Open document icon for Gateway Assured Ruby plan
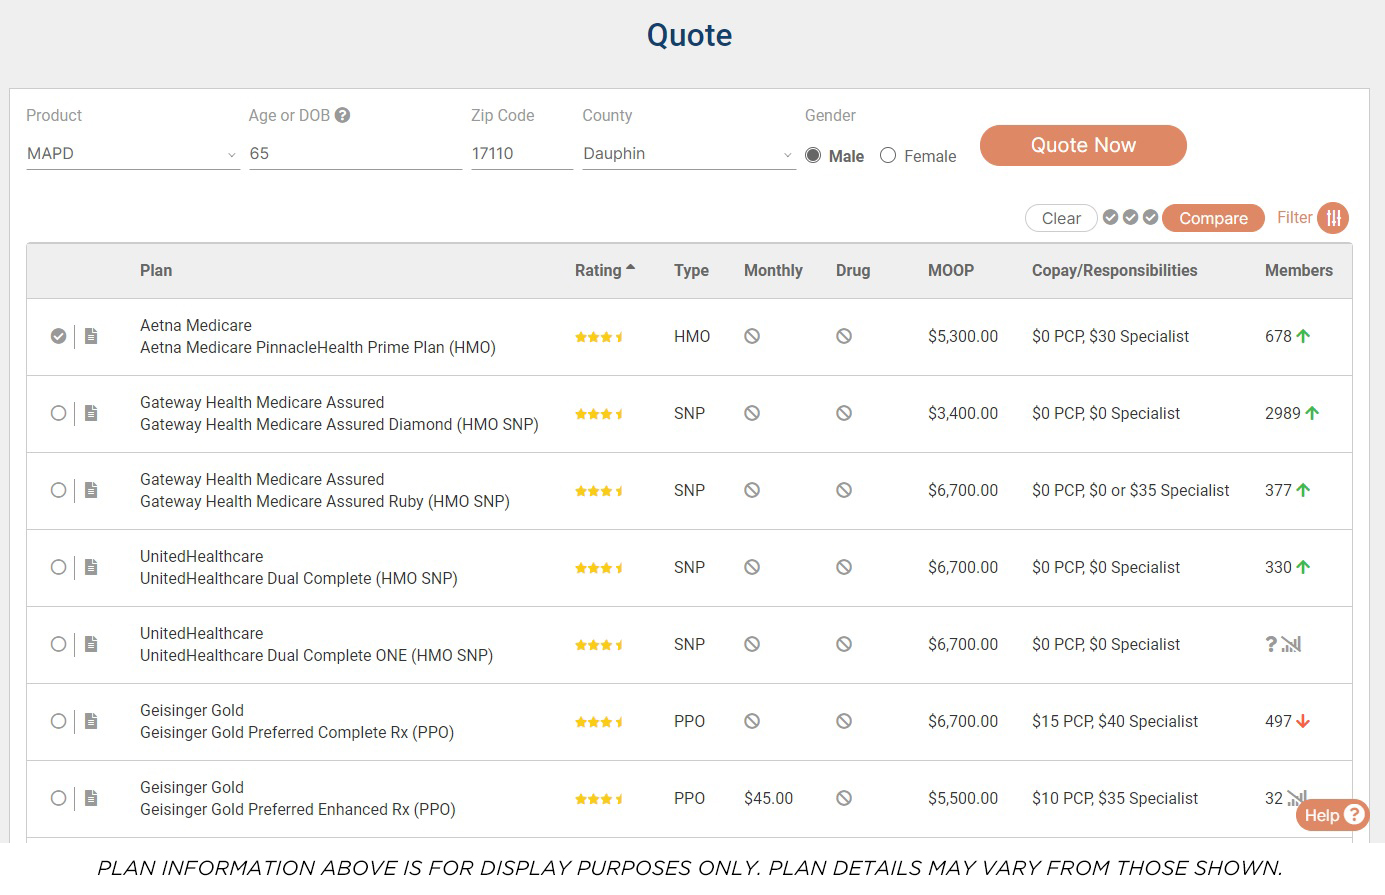Image resolution: width=1385 pixels, height=895 pixels. [x=91, y=490]
